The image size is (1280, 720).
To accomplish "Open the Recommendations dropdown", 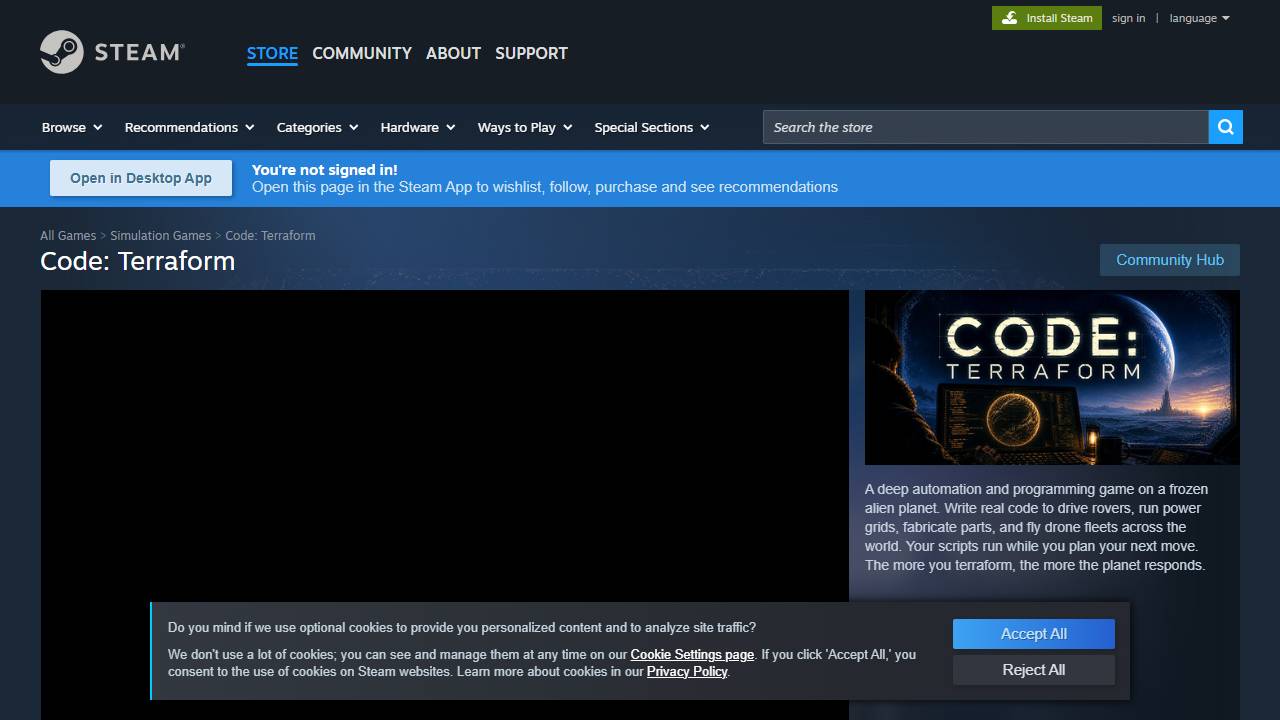I will click(189, 127).
